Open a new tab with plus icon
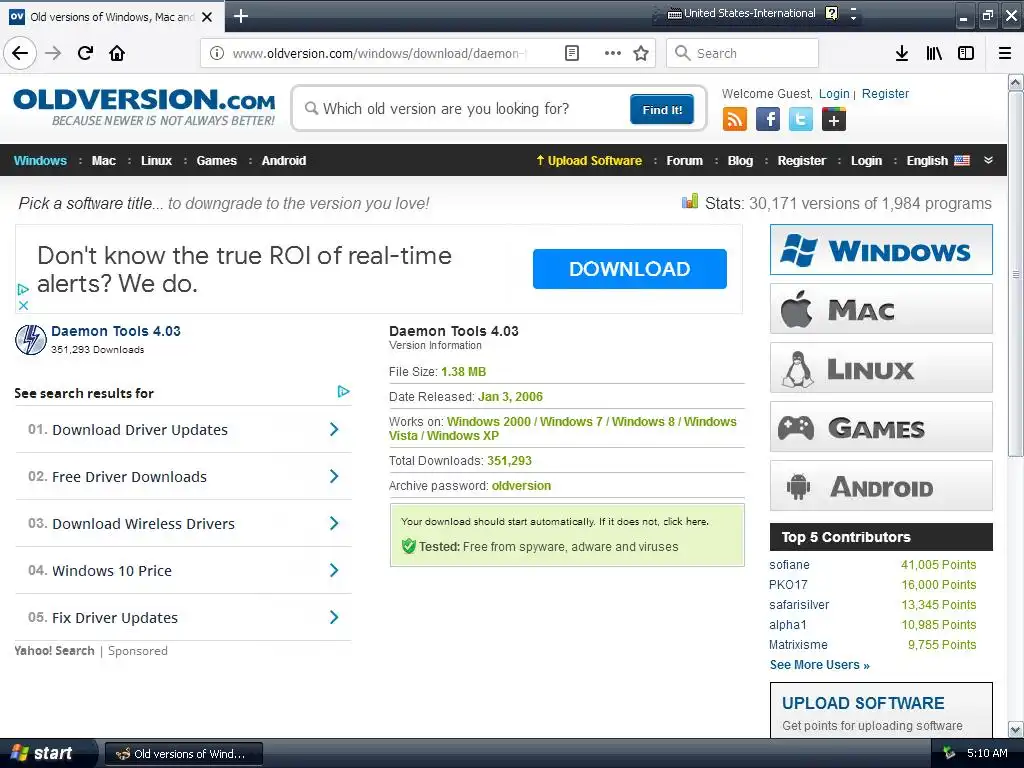This screenshot has height=768, width=1024. [x=240, y=16]
